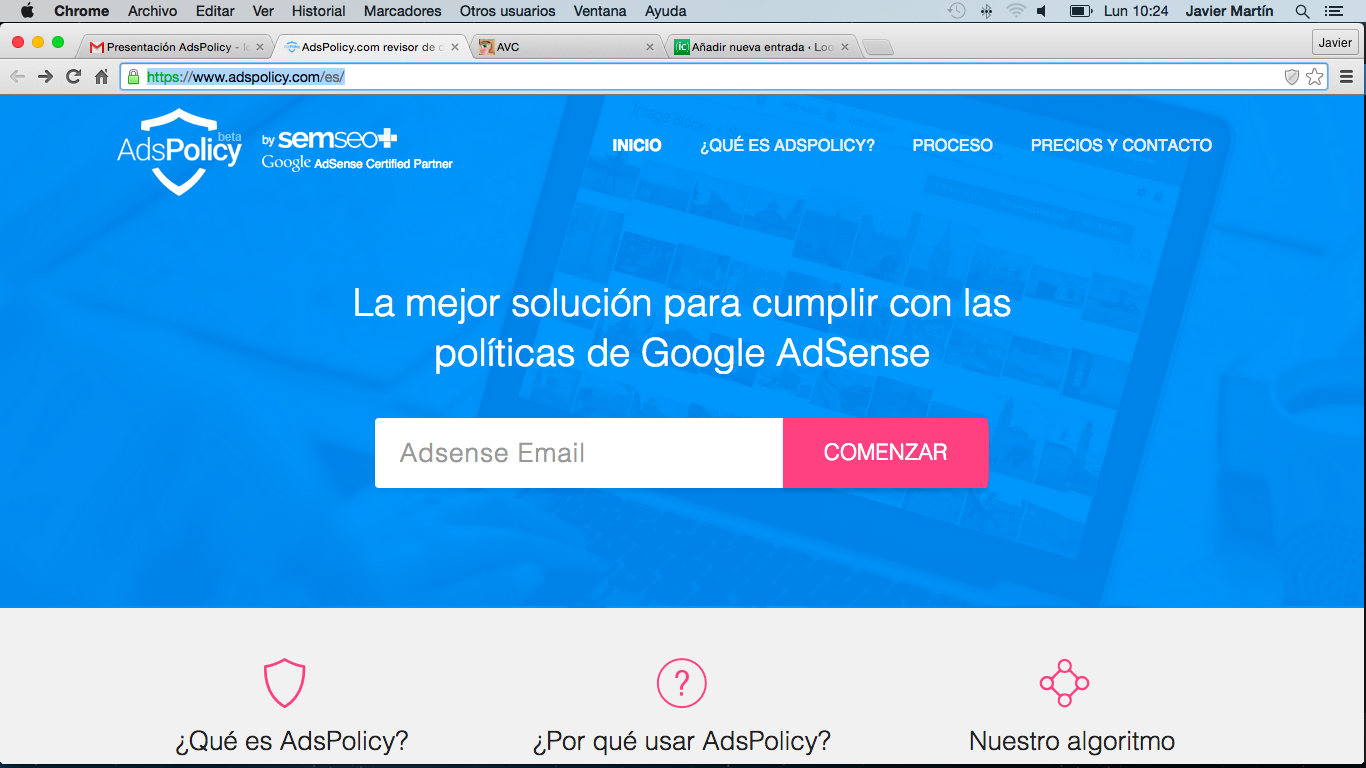Click the Adsense Email input field
The height and width of the screenshot is (768, 1366).
click(579, 453)
